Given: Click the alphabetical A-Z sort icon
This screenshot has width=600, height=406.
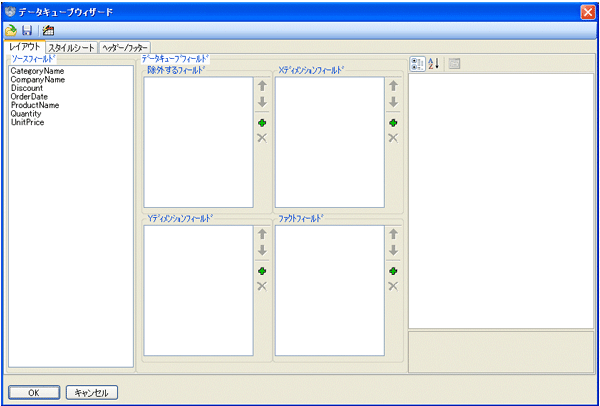Looking at the screenshot, I should tap(433, 64).
